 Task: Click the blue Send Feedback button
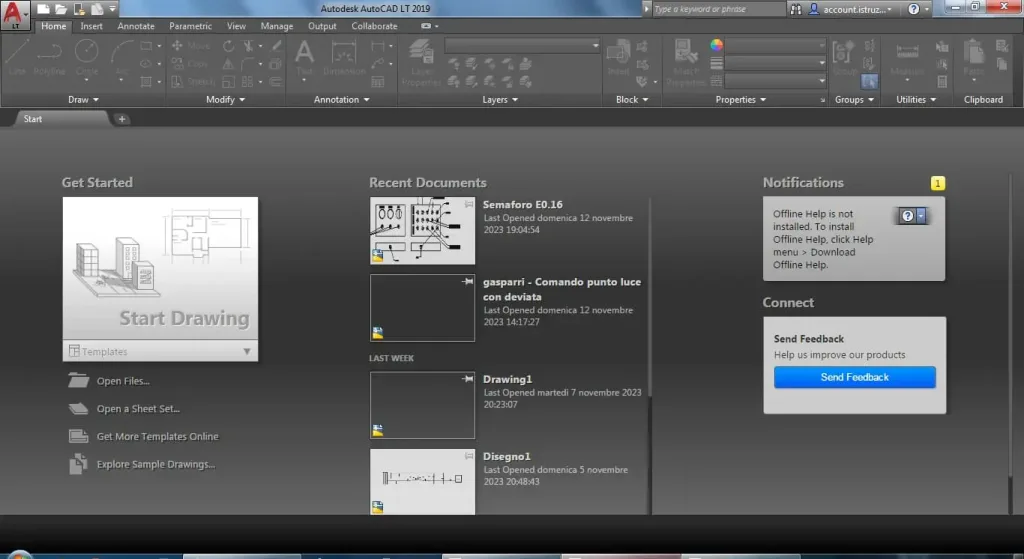pyautogui.click(x=854, y=377)
